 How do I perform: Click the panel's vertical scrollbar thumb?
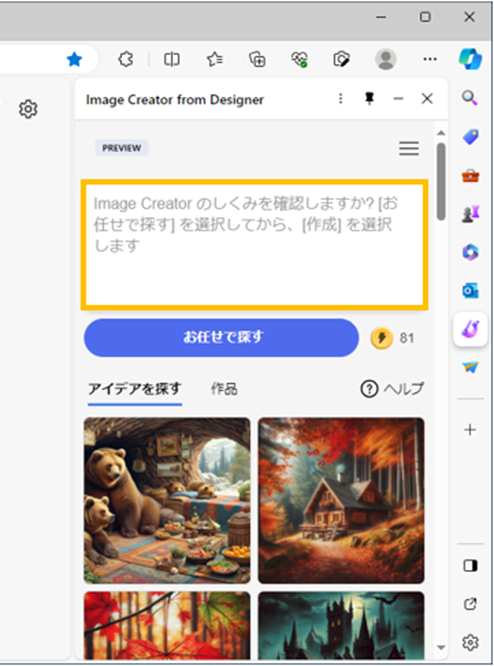pyautogui.click(x=441, y=181)
